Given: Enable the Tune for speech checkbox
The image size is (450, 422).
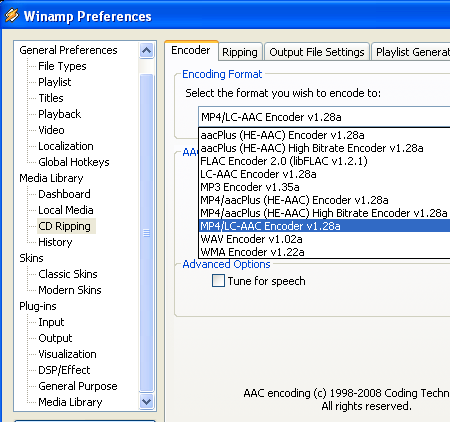Looking at the screenshot, I should [218, 281].
